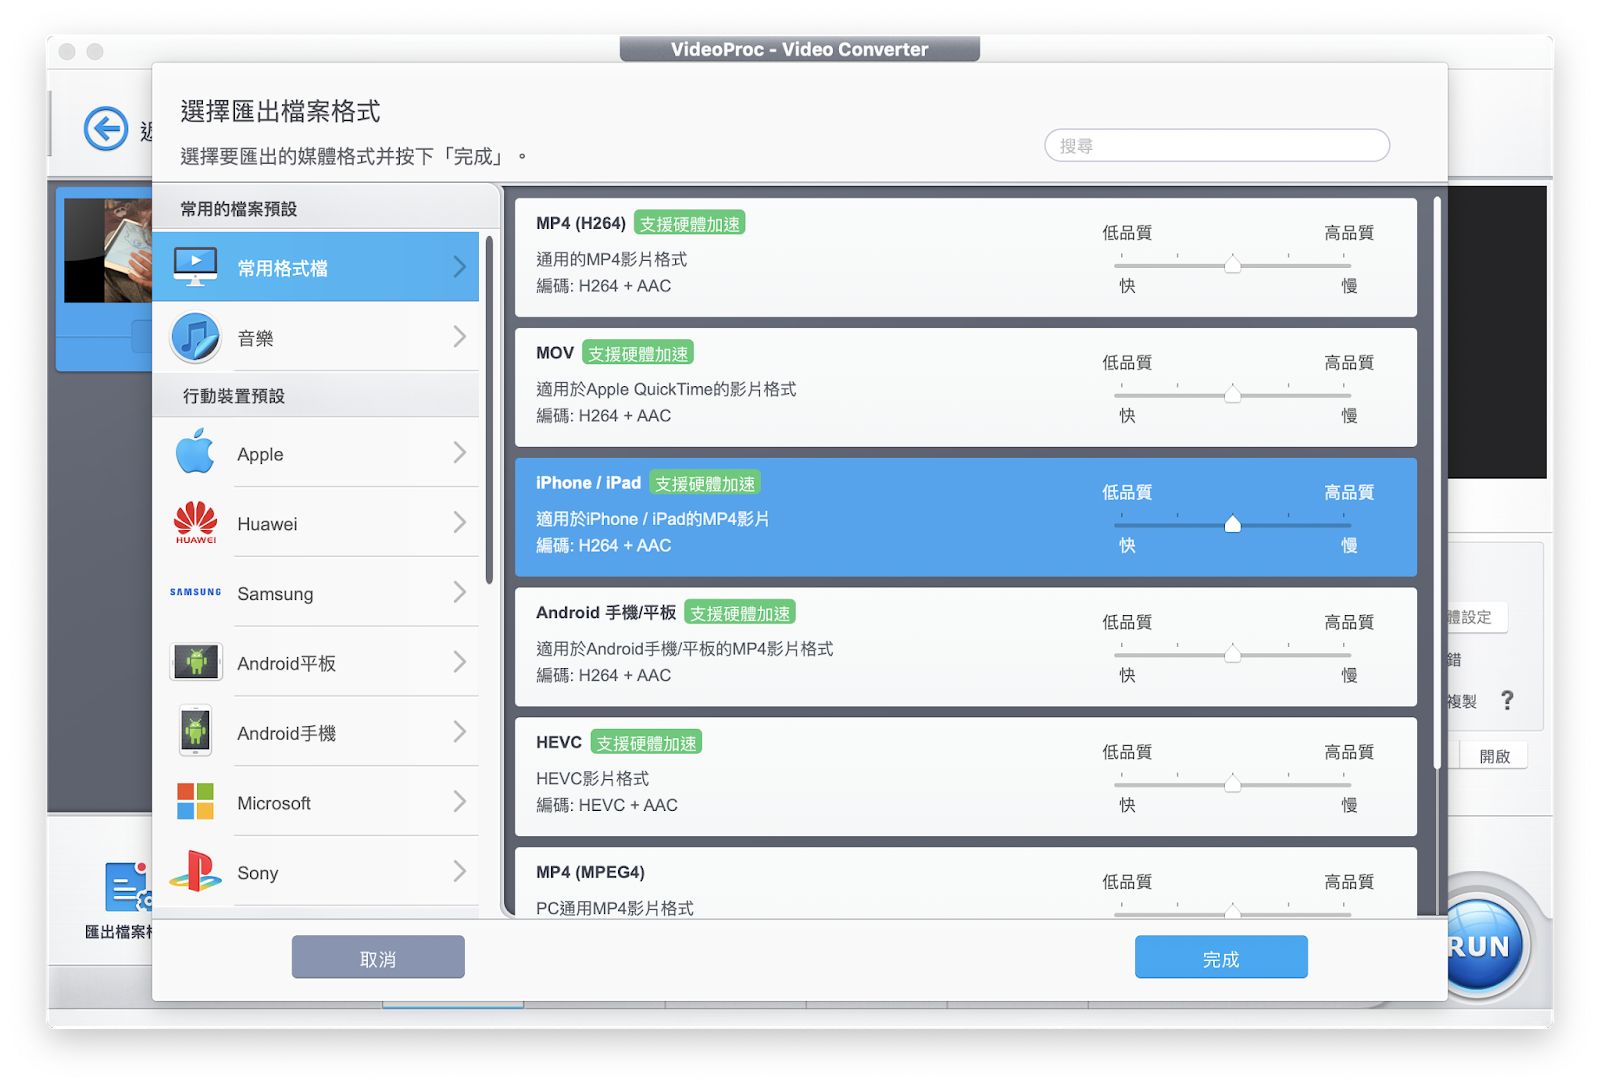Click the 通用的MP4影片格式 description
This screenshot has height=1086, width=1600.
tap(611, 259)
